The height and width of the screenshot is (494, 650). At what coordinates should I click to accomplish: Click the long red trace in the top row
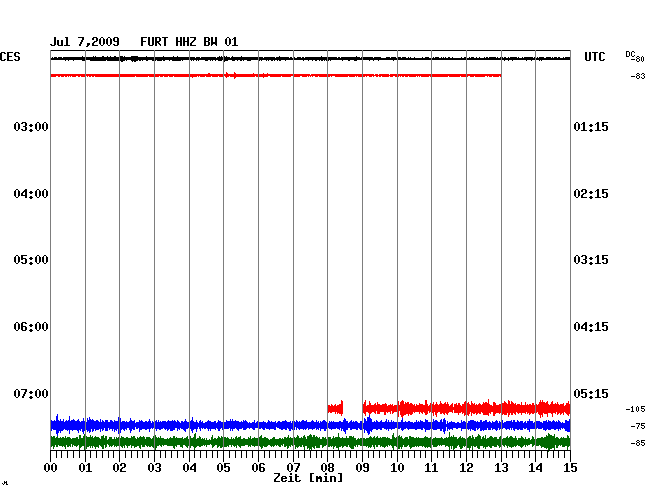276,75
